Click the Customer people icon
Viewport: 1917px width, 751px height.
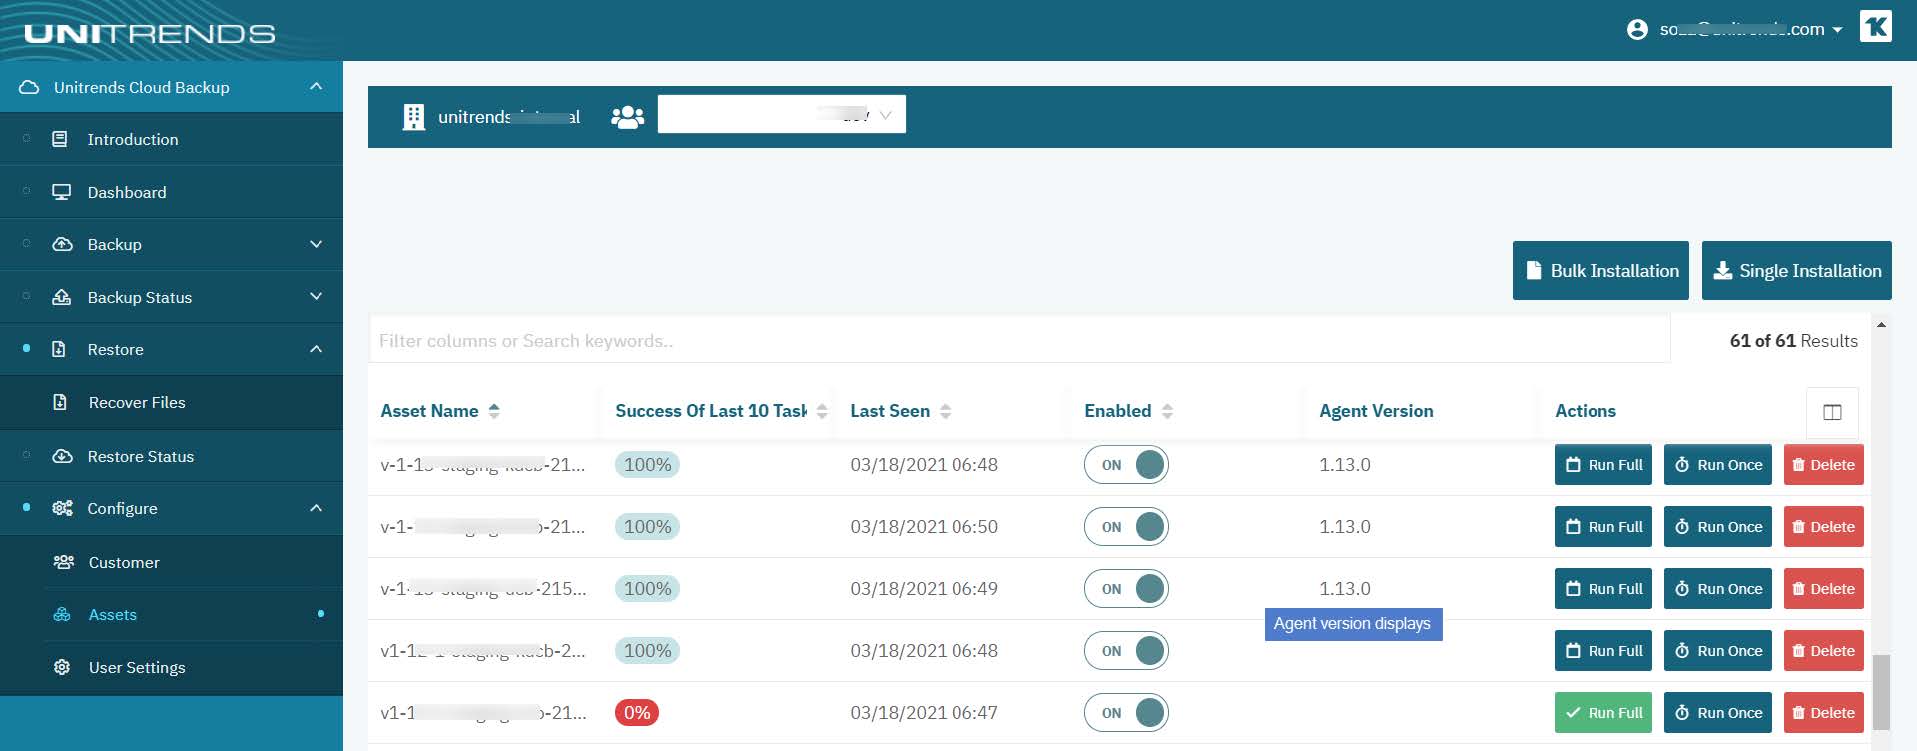[64, 562]
